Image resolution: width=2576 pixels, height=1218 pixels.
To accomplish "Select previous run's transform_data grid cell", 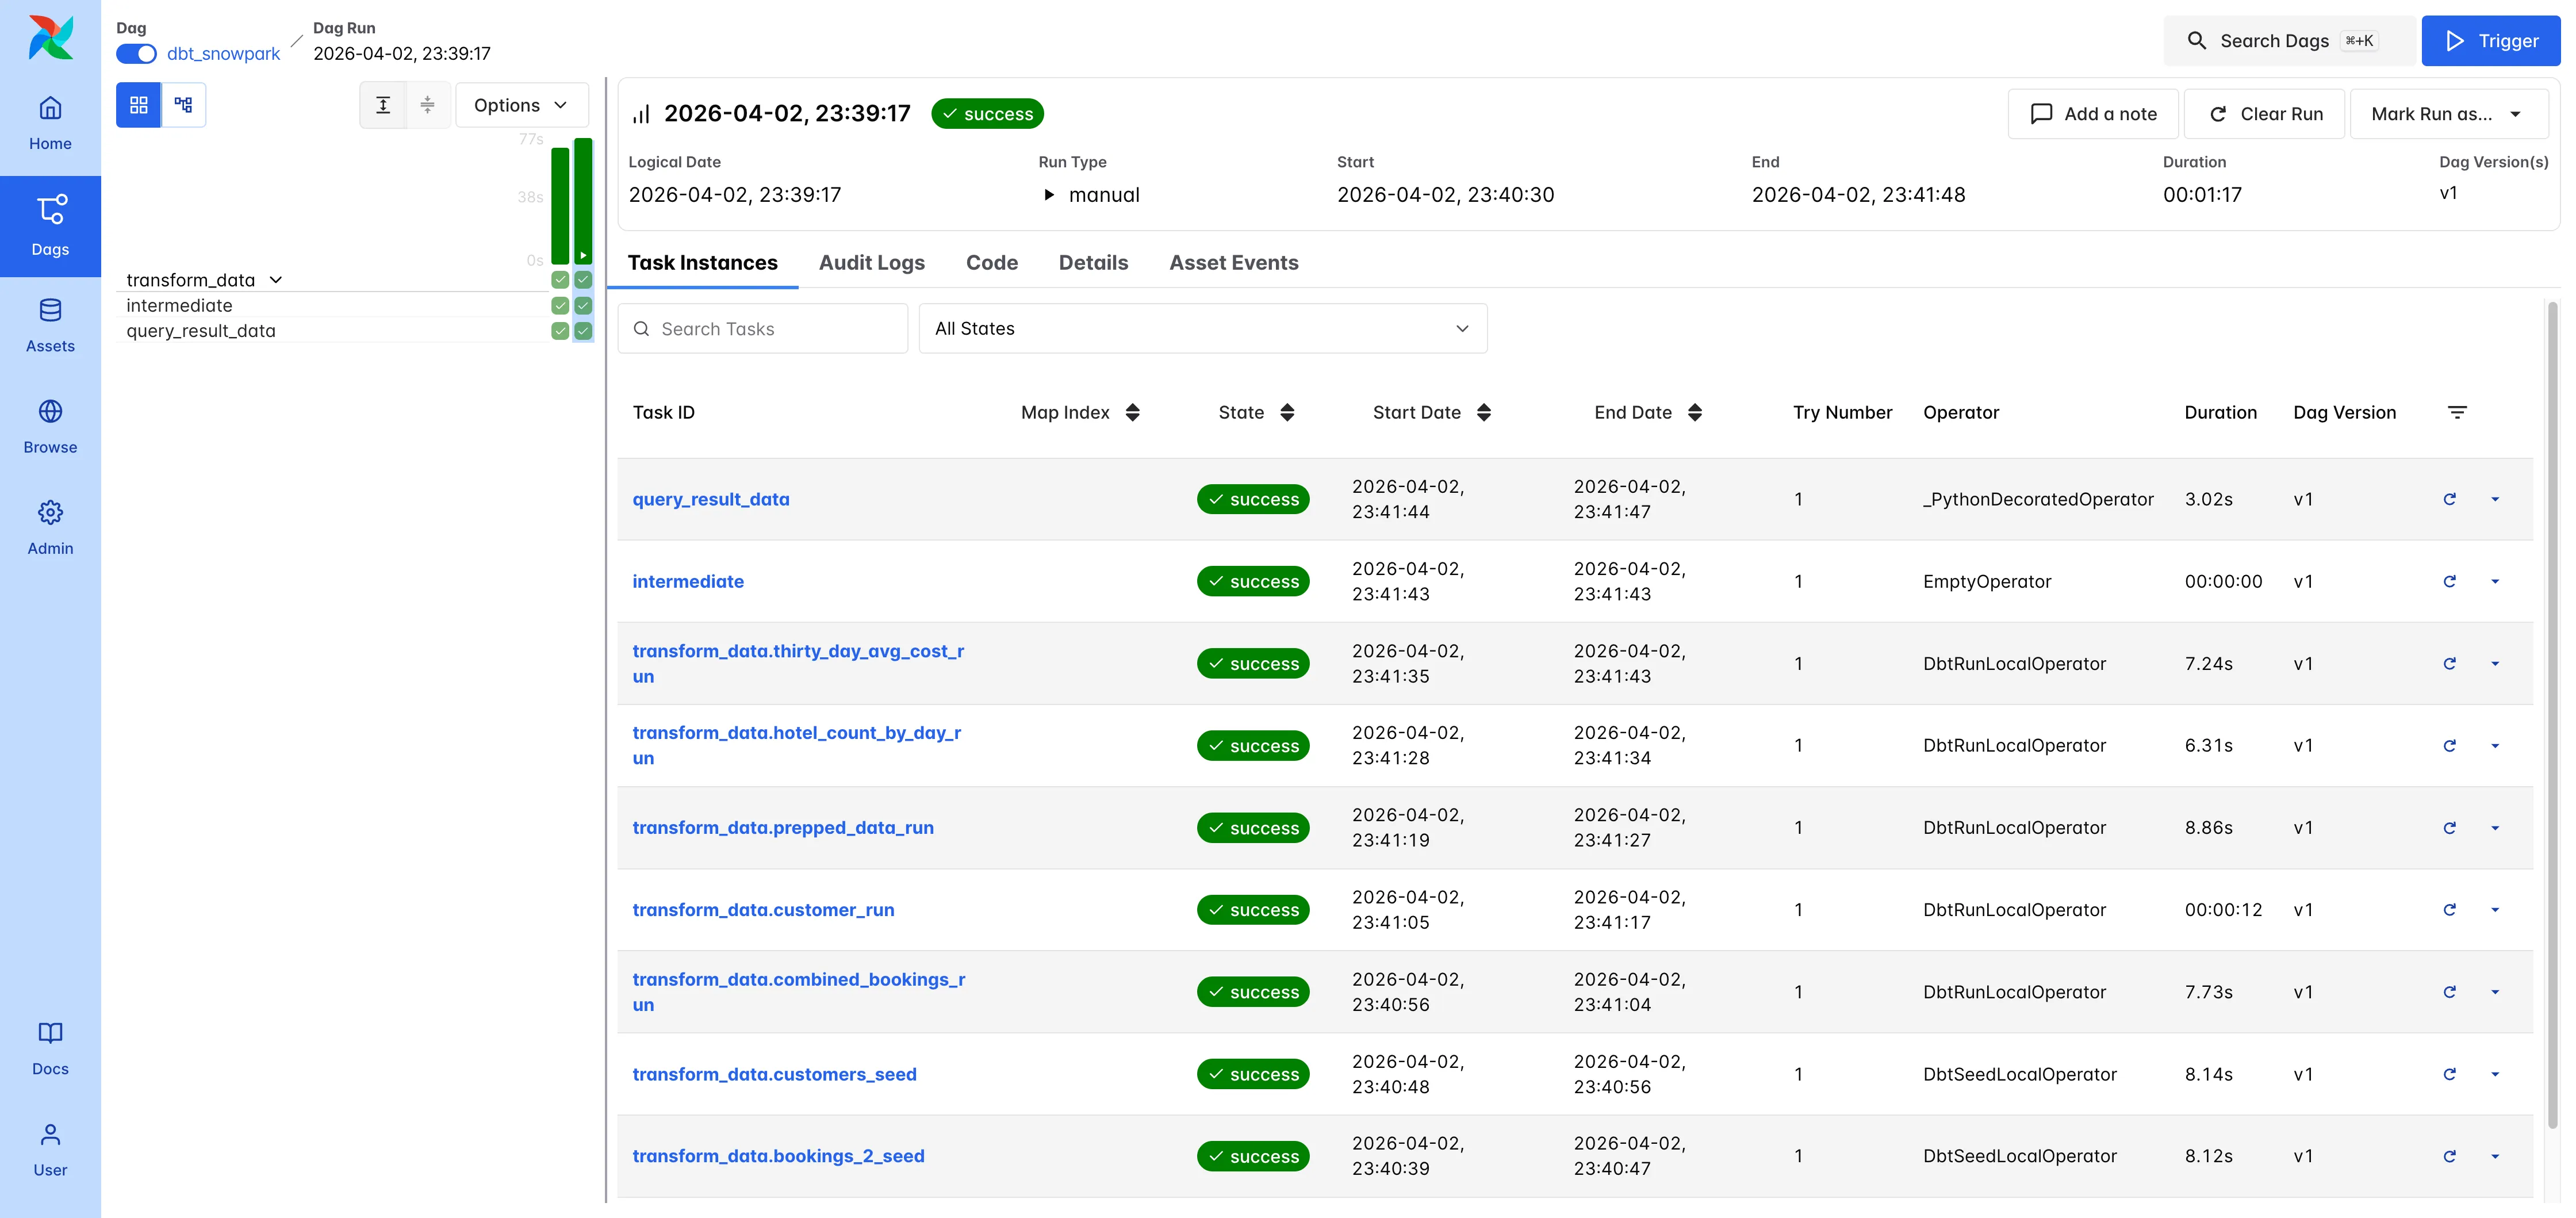I will tap(560, 280).
